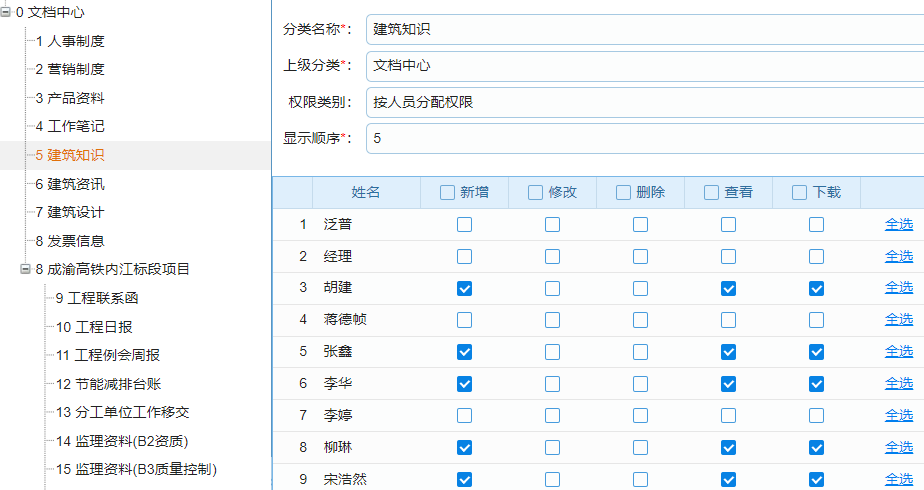Image resolution: width=924 pixels, height=490 pixels.
Task: Enable 修改 permission for 张鑫
Action: [552, 352]
